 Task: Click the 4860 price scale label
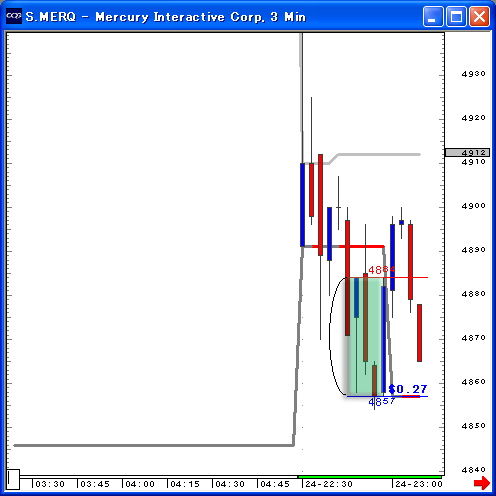(473, 382)
